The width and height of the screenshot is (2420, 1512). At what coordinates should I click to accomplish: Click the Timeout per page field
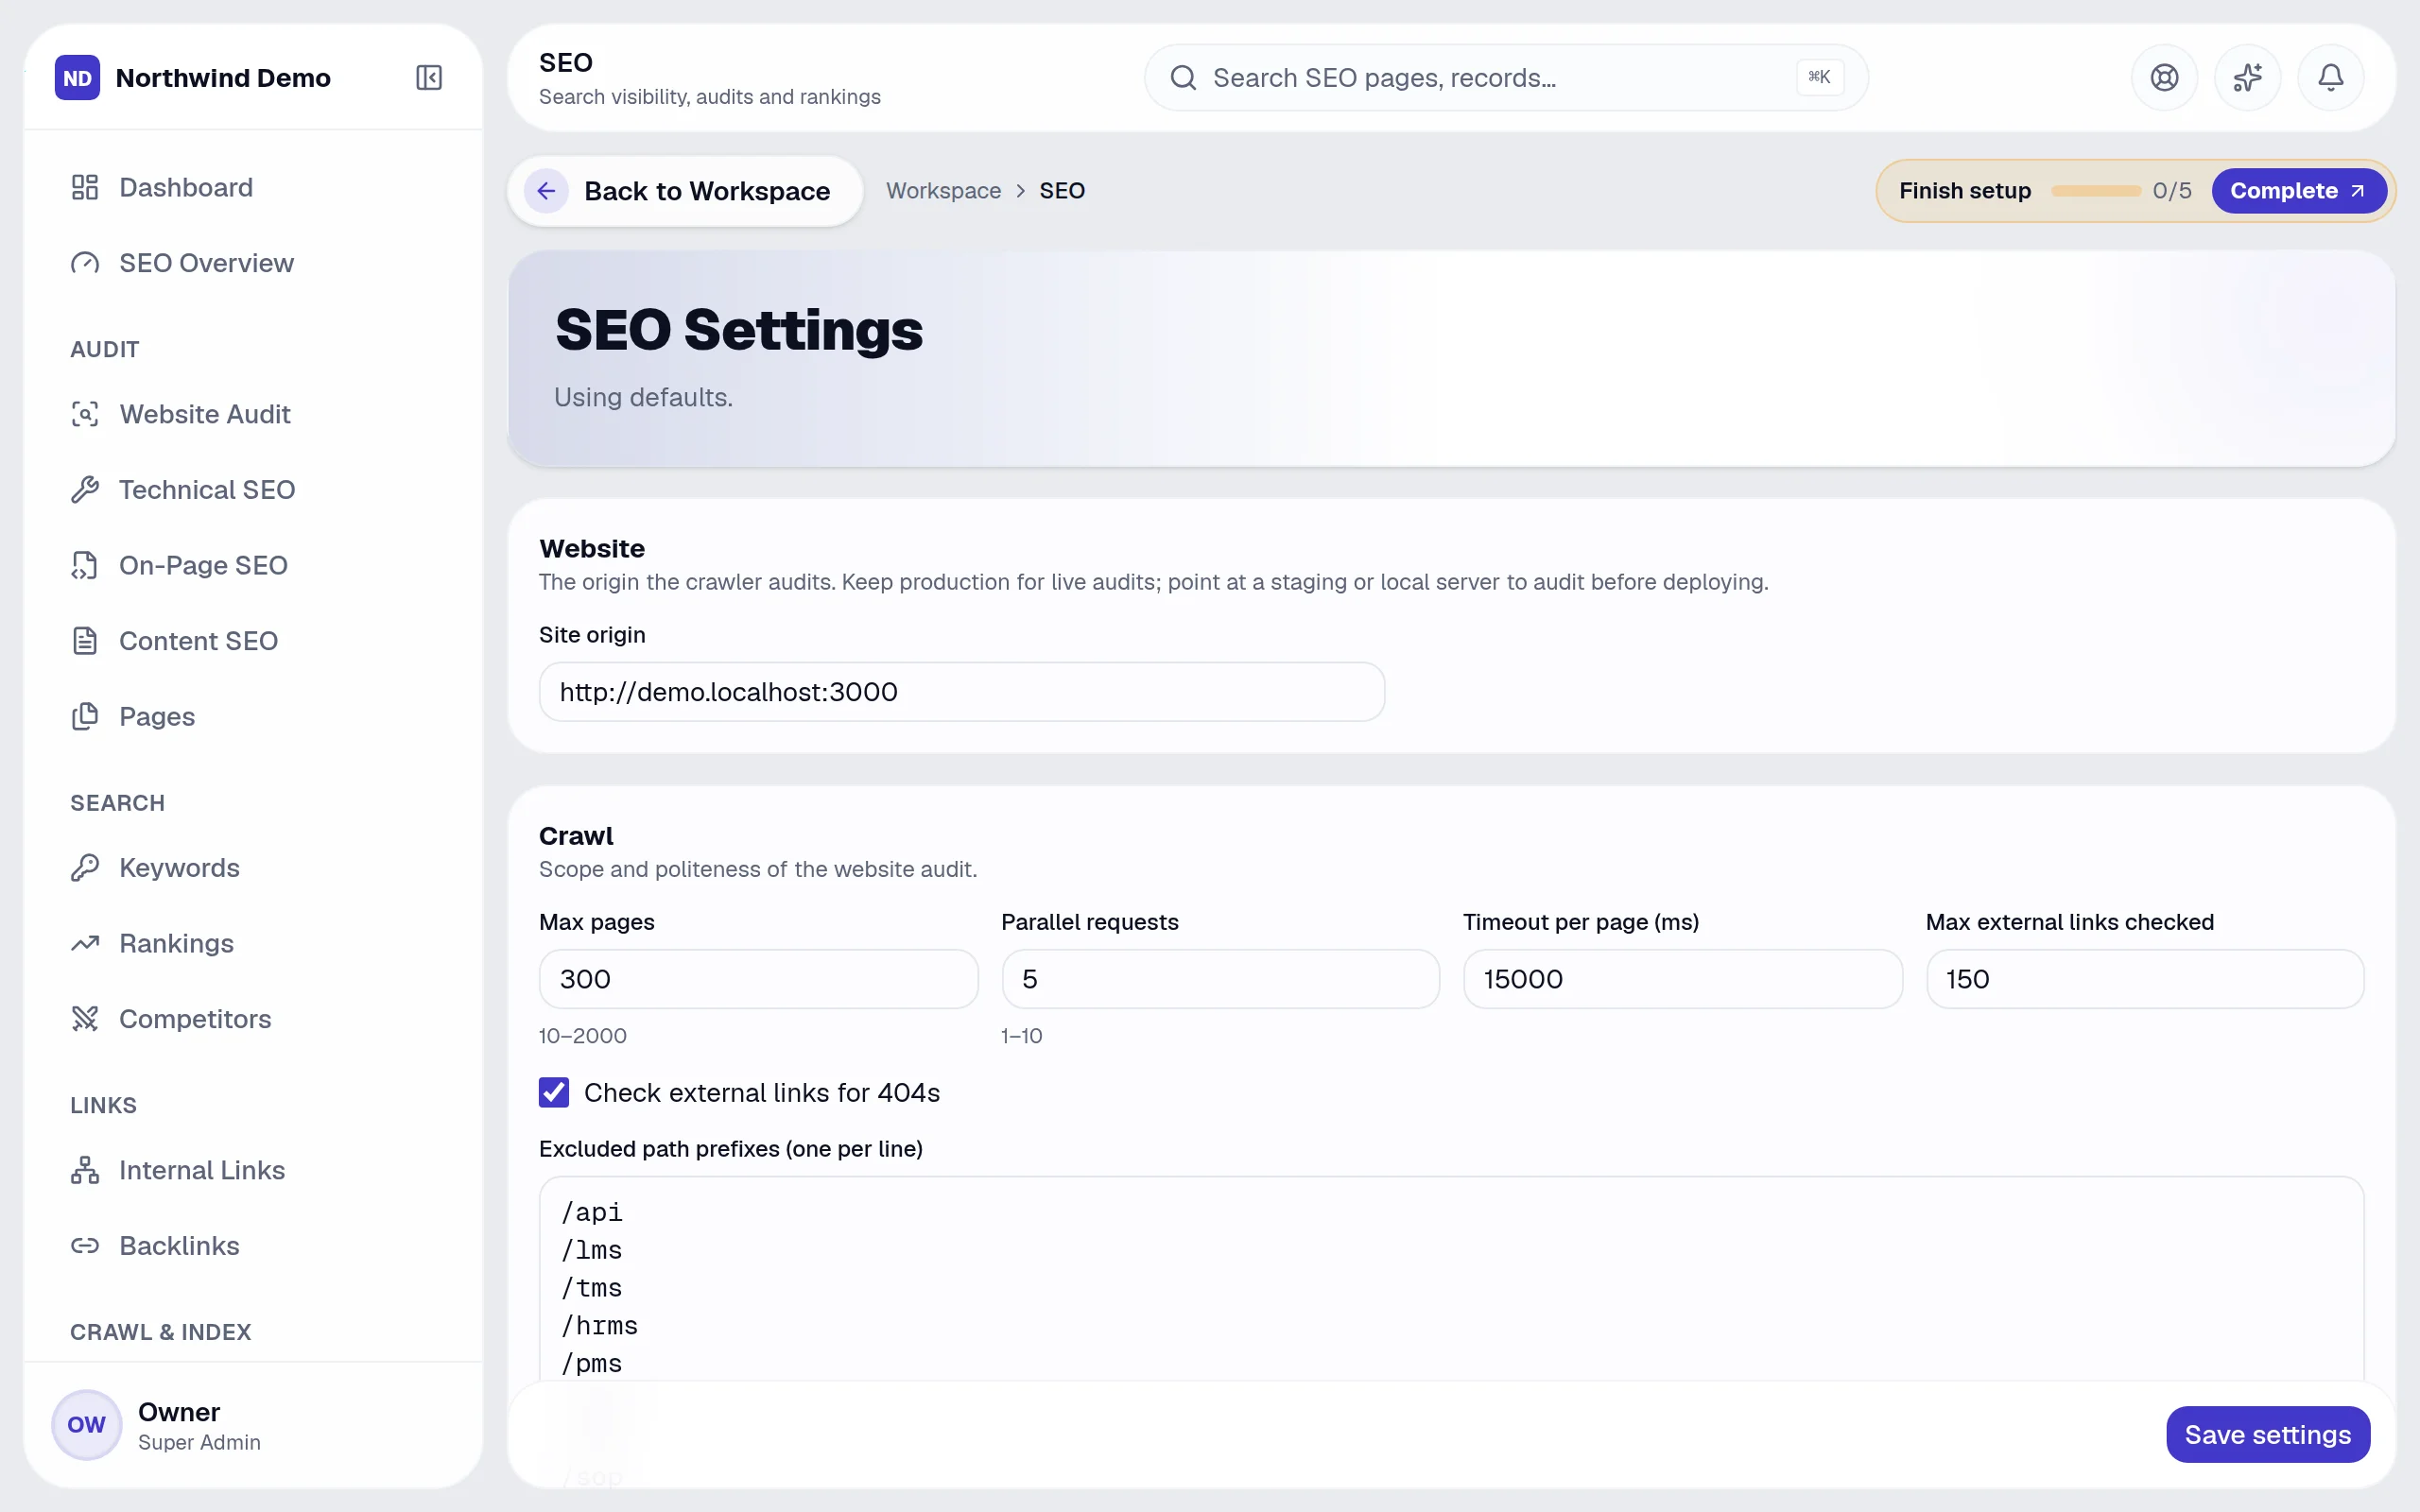[1682, 979]
